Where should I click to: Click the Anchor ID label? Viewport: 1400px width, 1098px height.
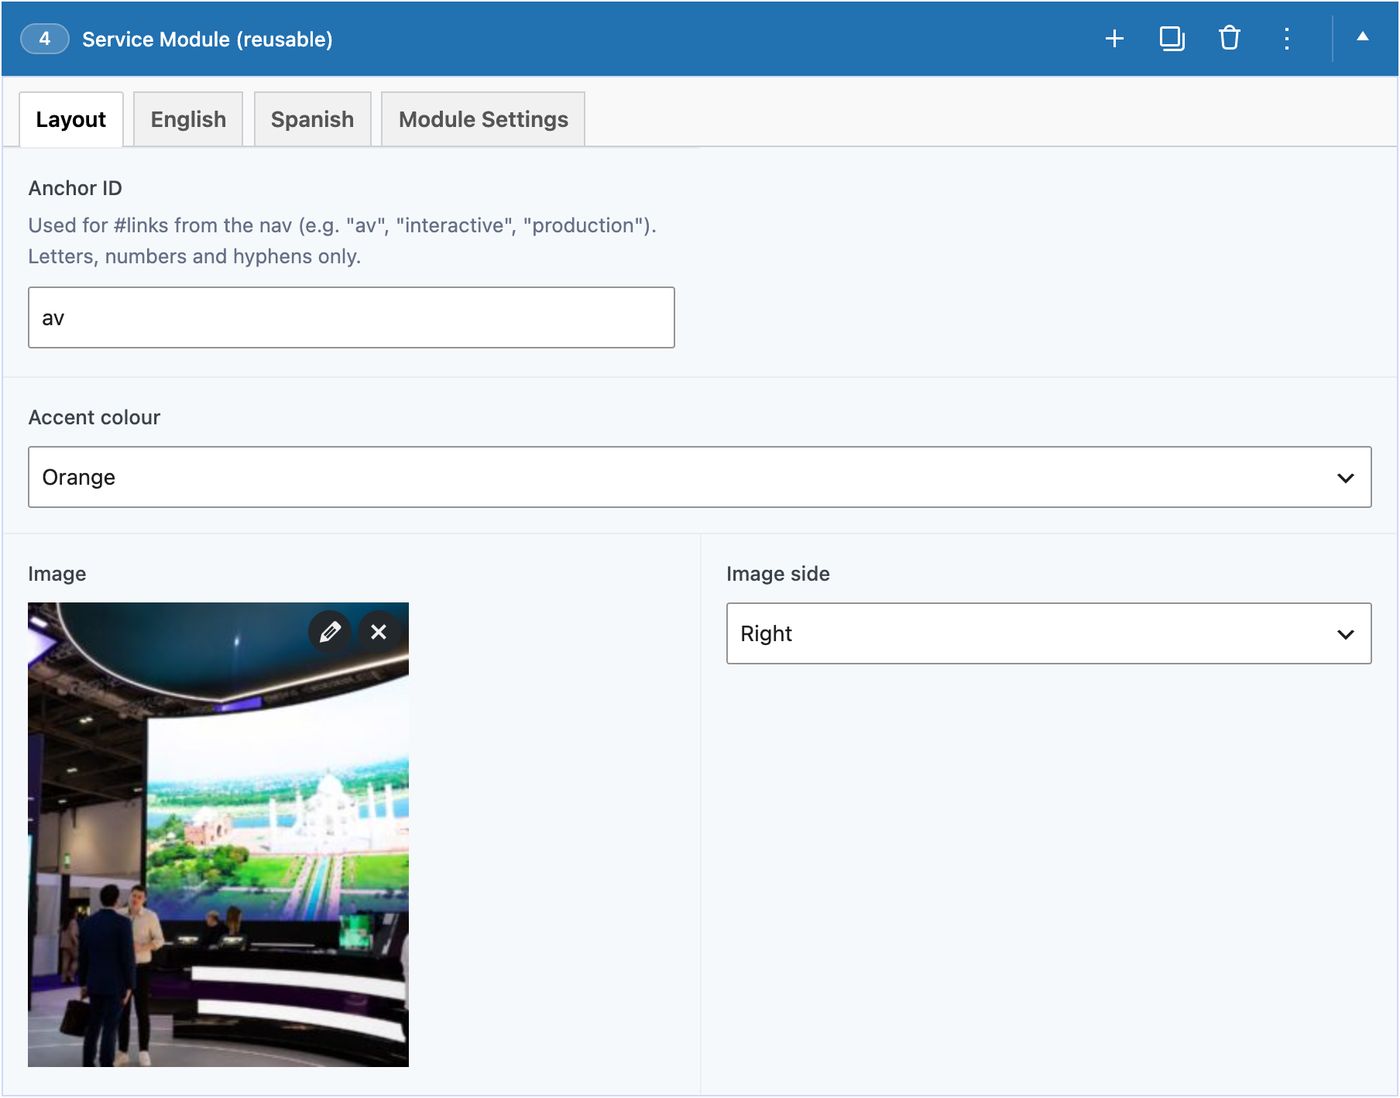point(75,188)
